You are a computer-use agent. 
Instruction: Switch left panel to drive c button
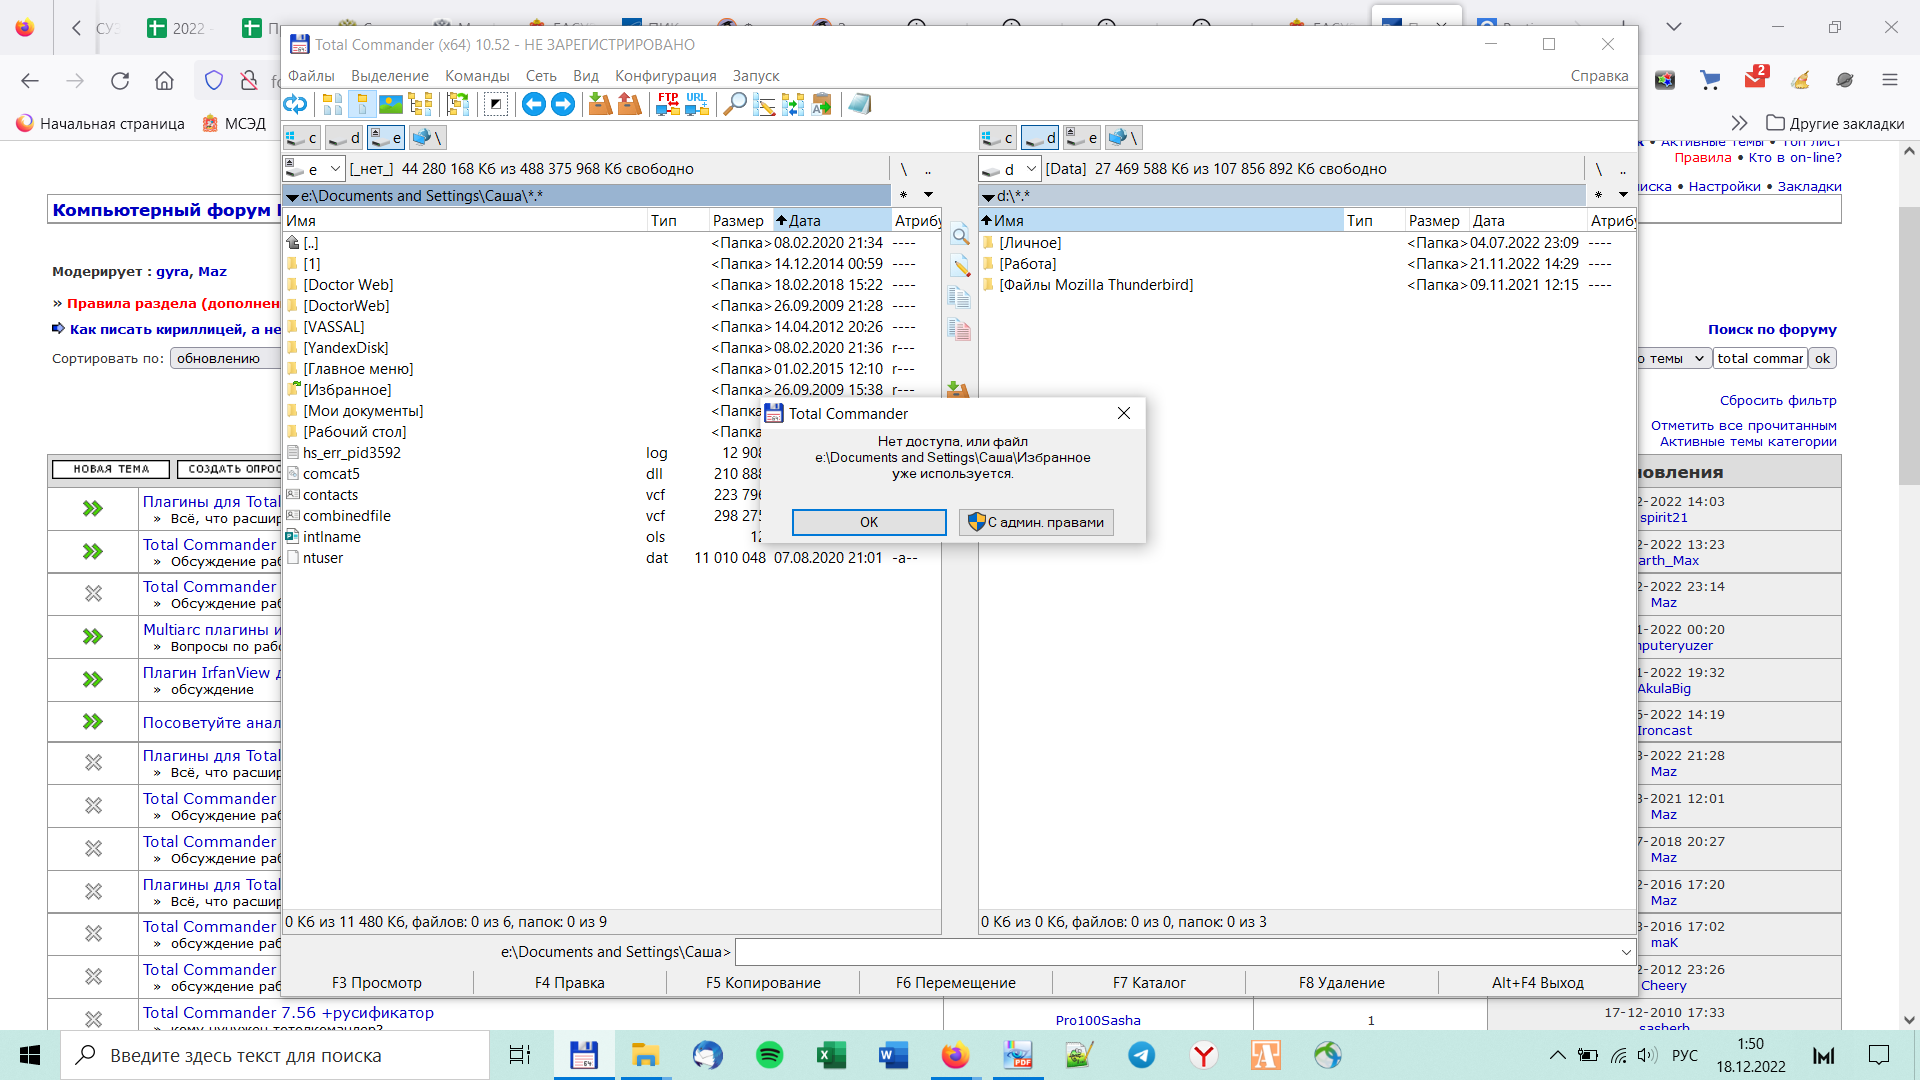[x=301, y=138]
